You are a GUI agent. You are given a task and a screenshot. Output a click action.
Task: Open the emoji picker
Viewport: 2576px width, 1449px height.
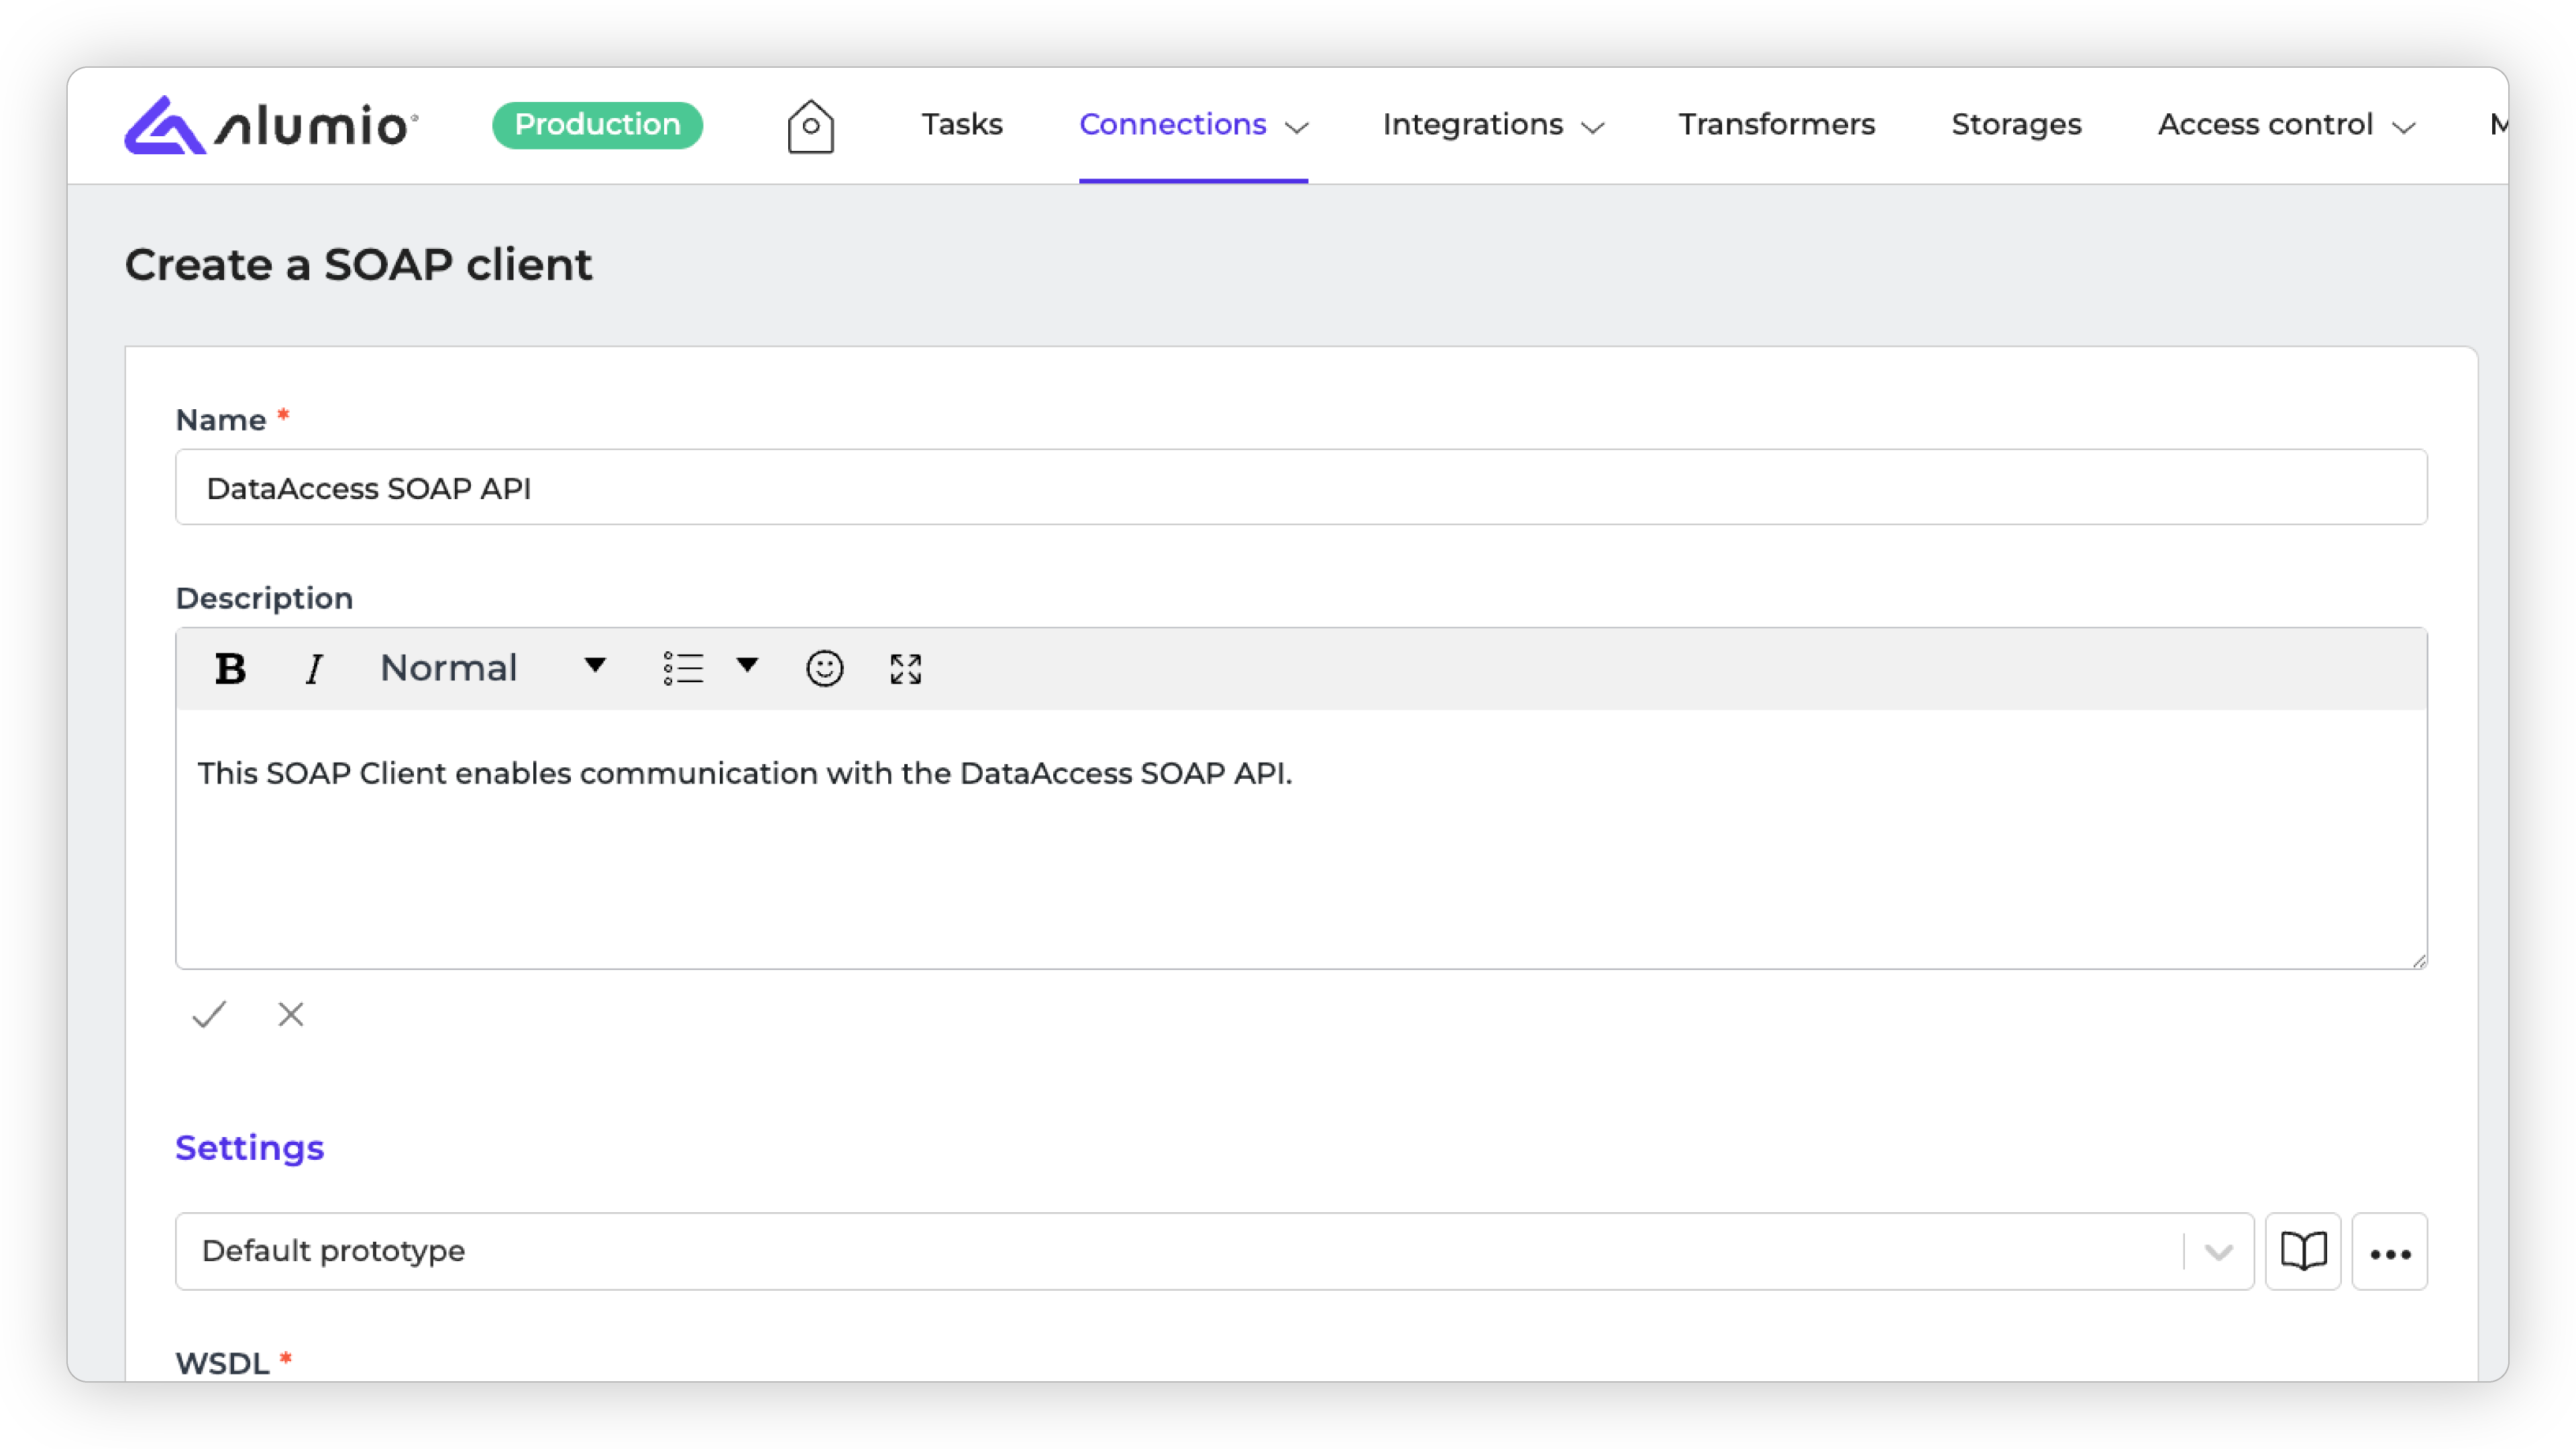pos(824,668)
